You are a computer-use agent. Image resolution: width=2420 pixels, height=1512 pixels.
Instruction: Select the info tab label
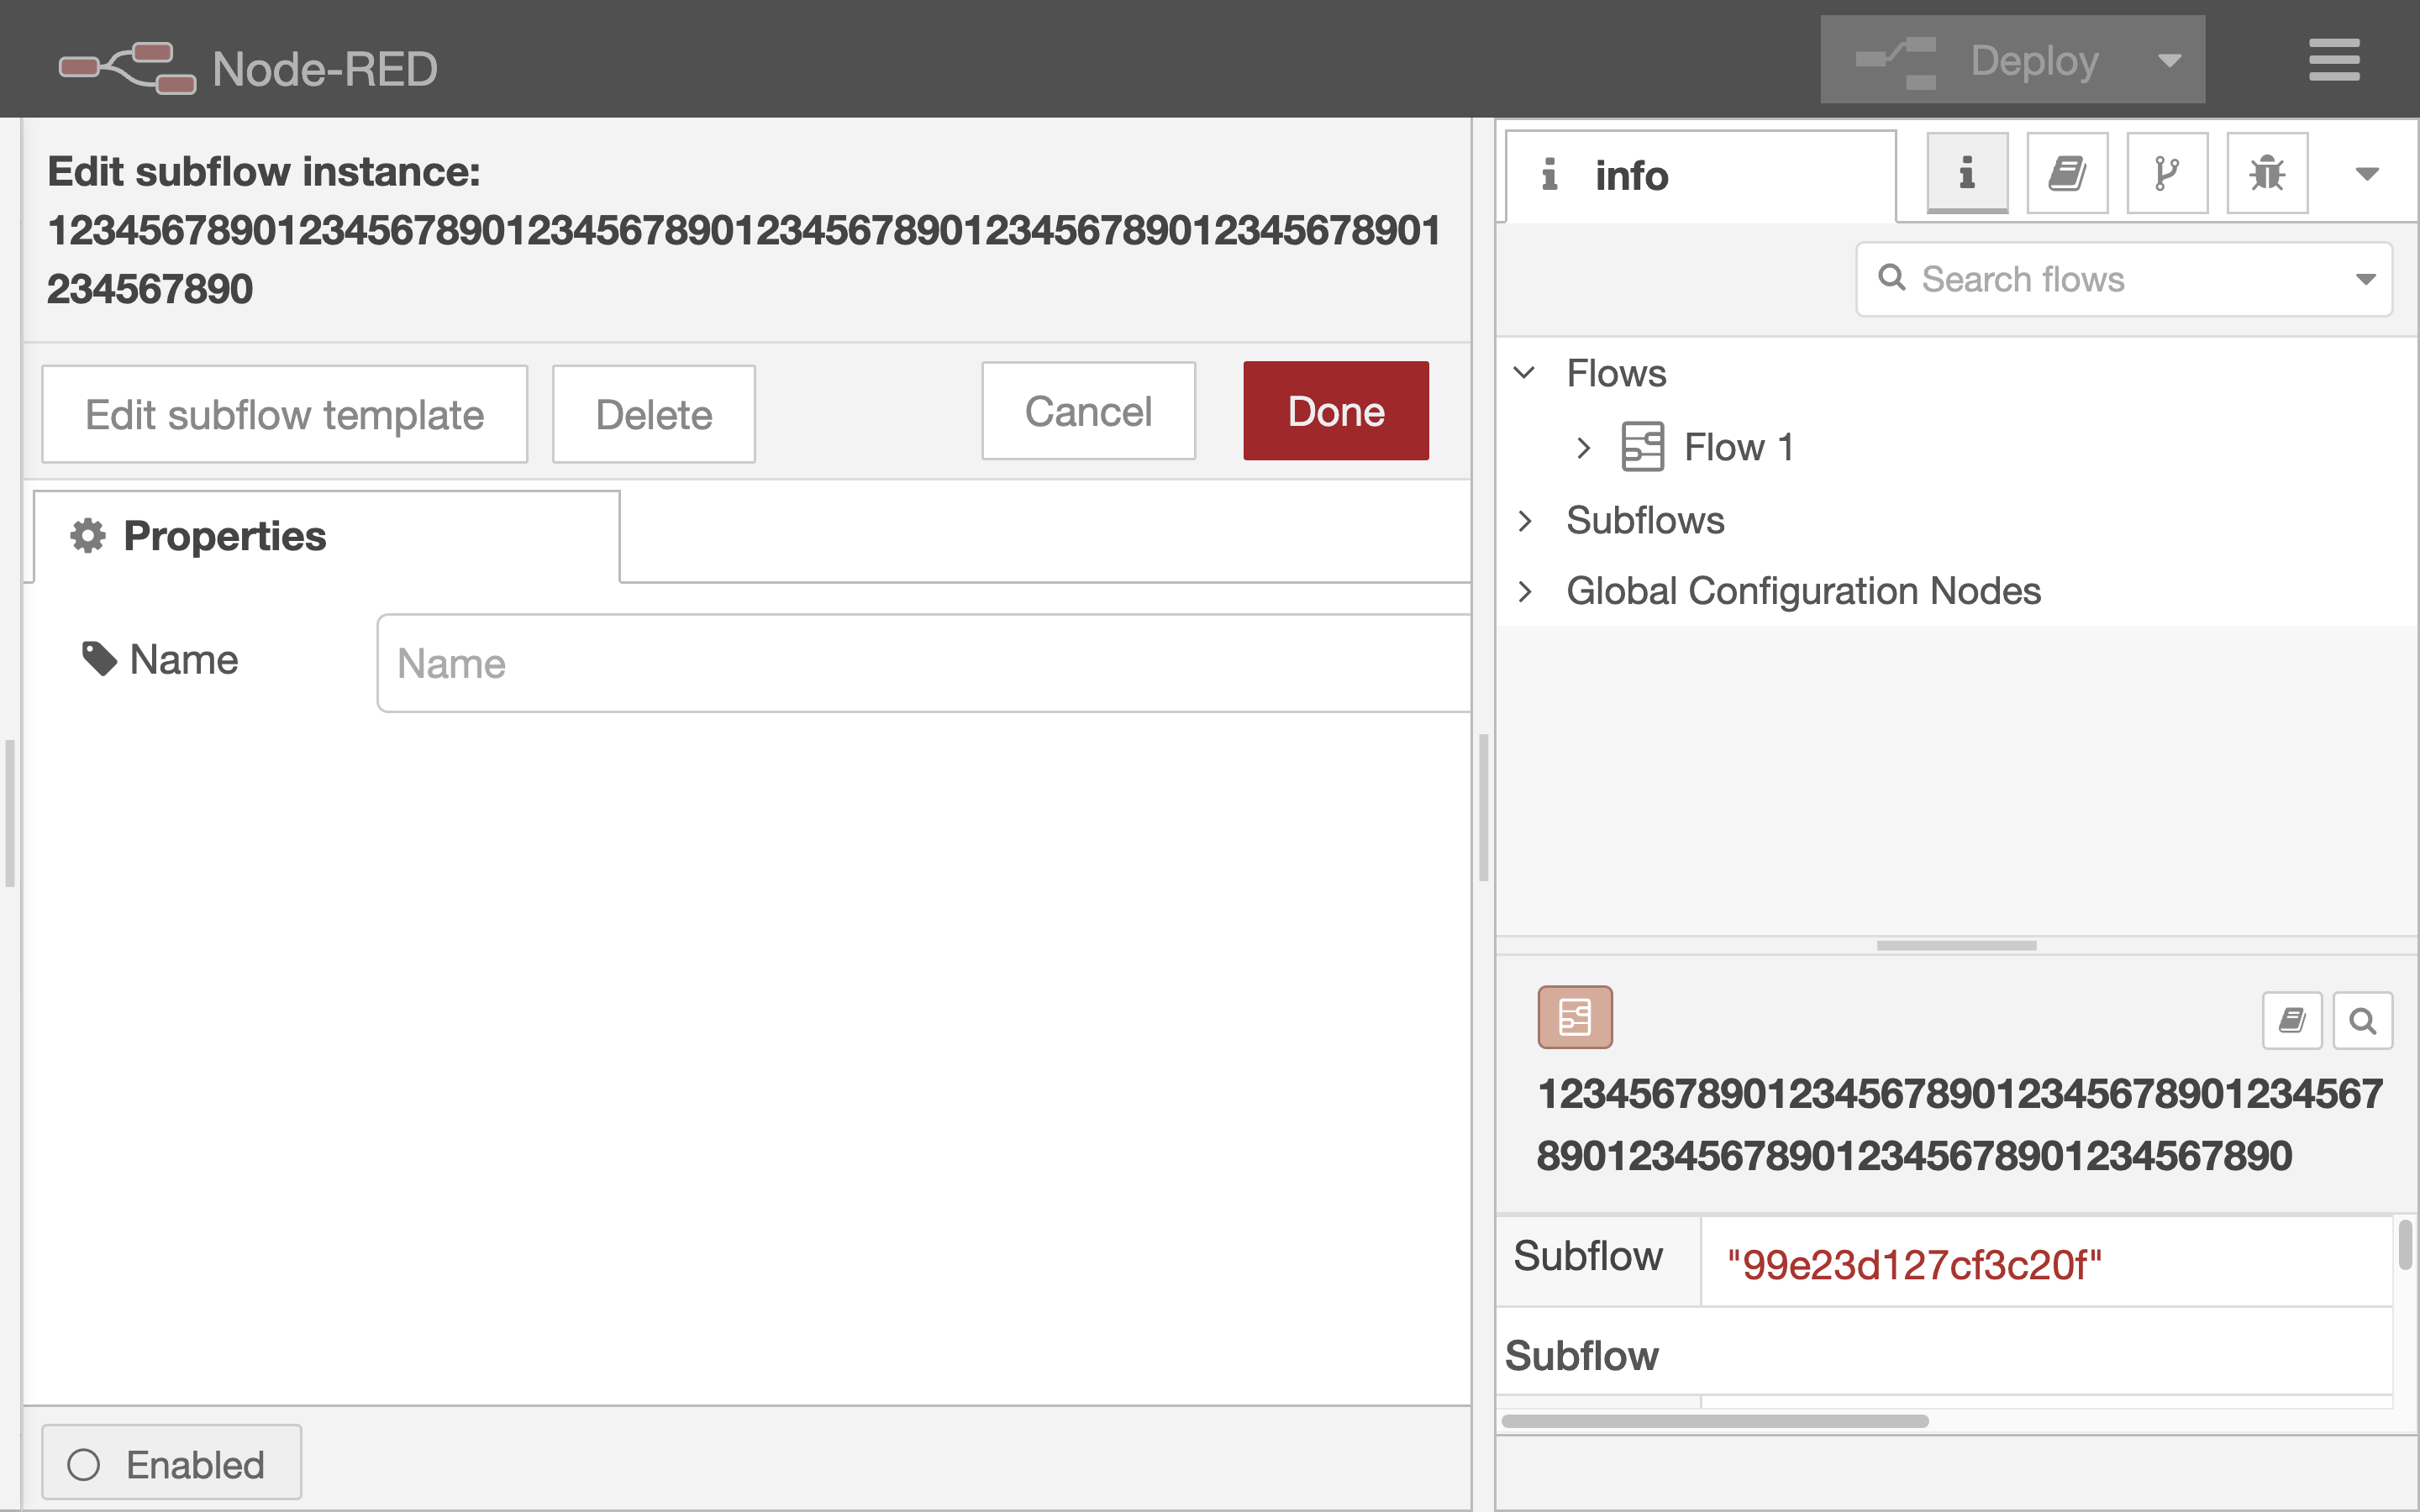(1701, 176)
